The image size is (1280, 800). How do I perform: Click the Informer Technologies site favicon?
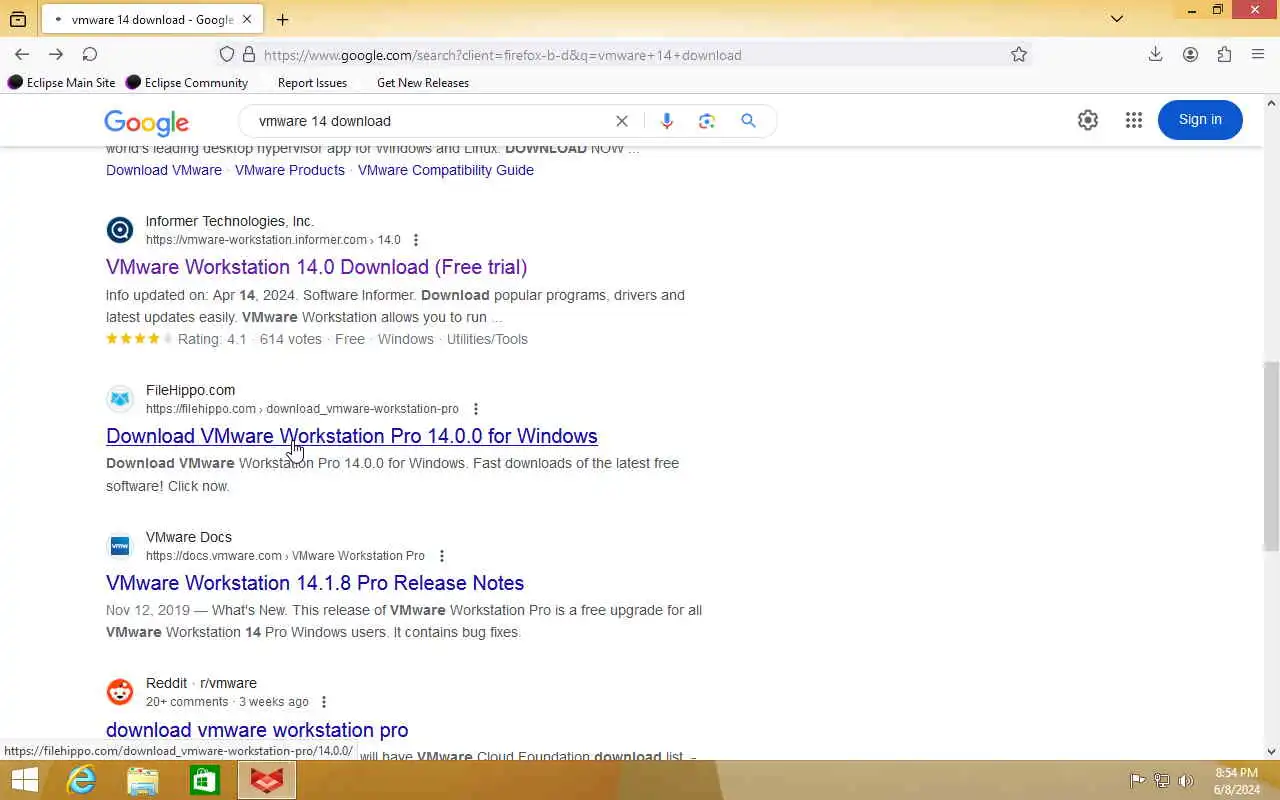point(120,230)
